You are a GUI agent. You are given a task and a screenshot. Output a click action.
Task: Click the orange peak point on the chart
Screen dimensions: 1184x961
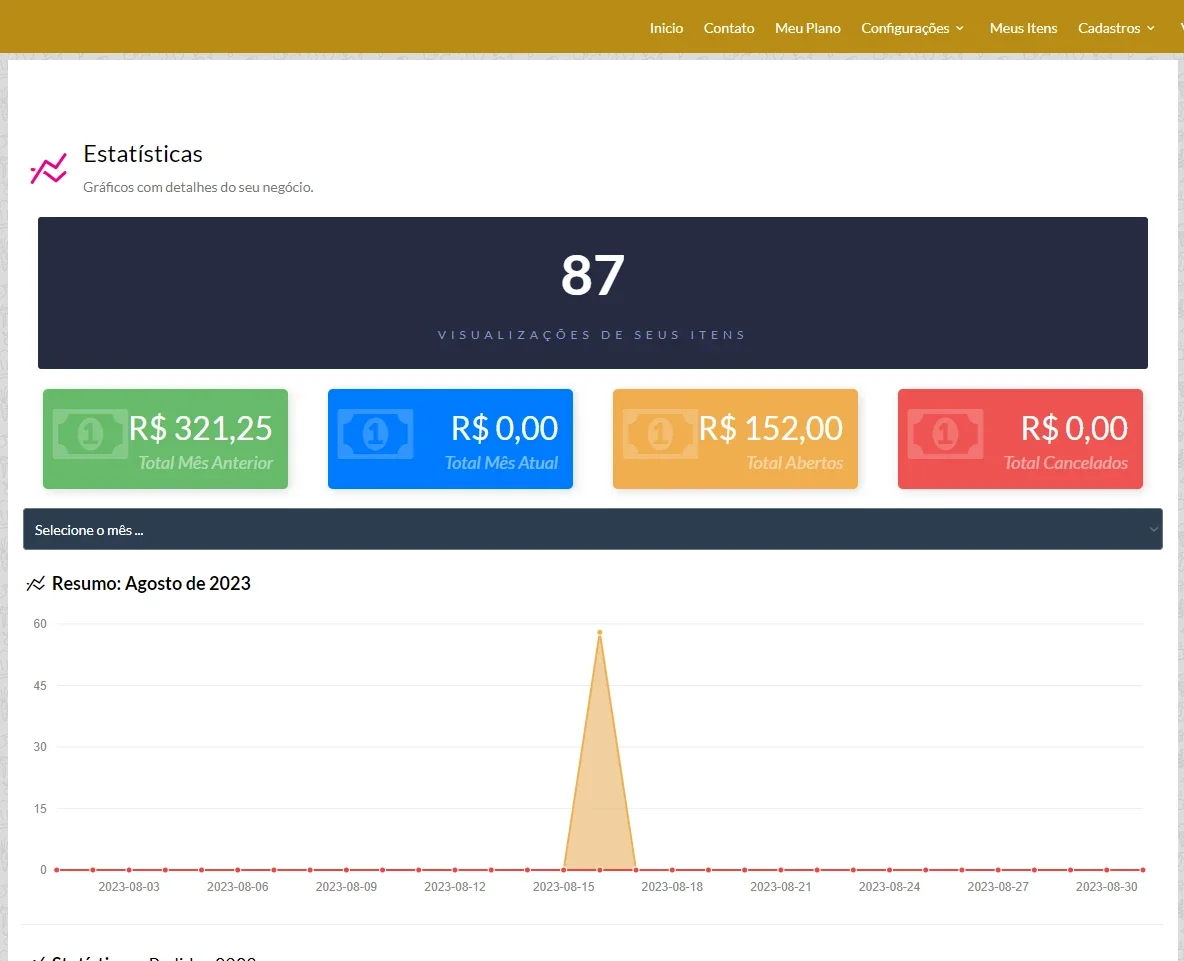click(x=600, y=632)
